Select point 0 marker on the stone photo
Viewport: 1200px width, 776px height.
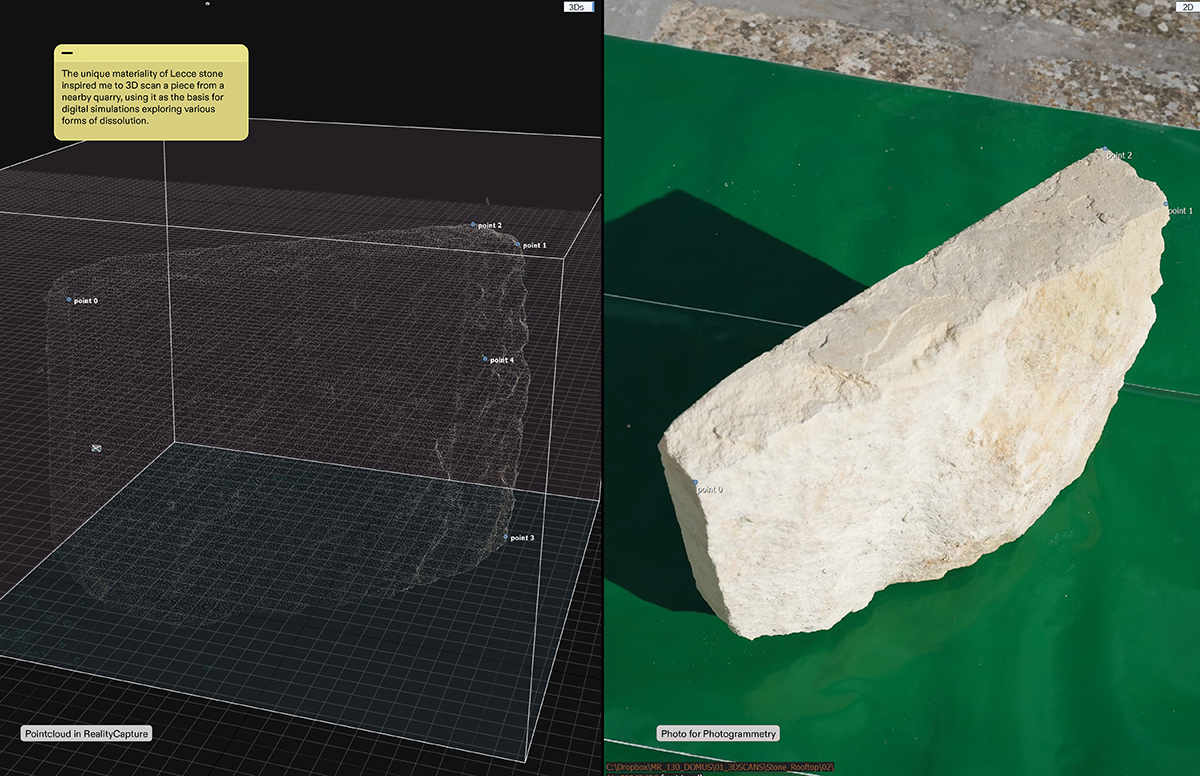click(695, 482)
